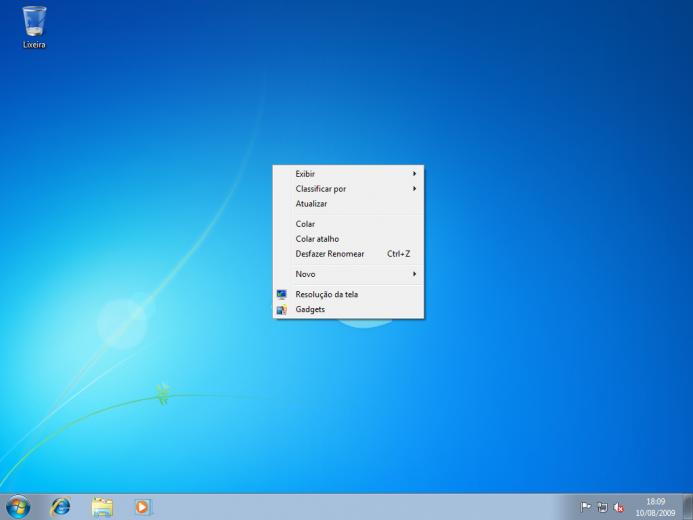Click the Gadgets icon in context menu
This screenshot has width=693, height=520.
pos(282,309)
